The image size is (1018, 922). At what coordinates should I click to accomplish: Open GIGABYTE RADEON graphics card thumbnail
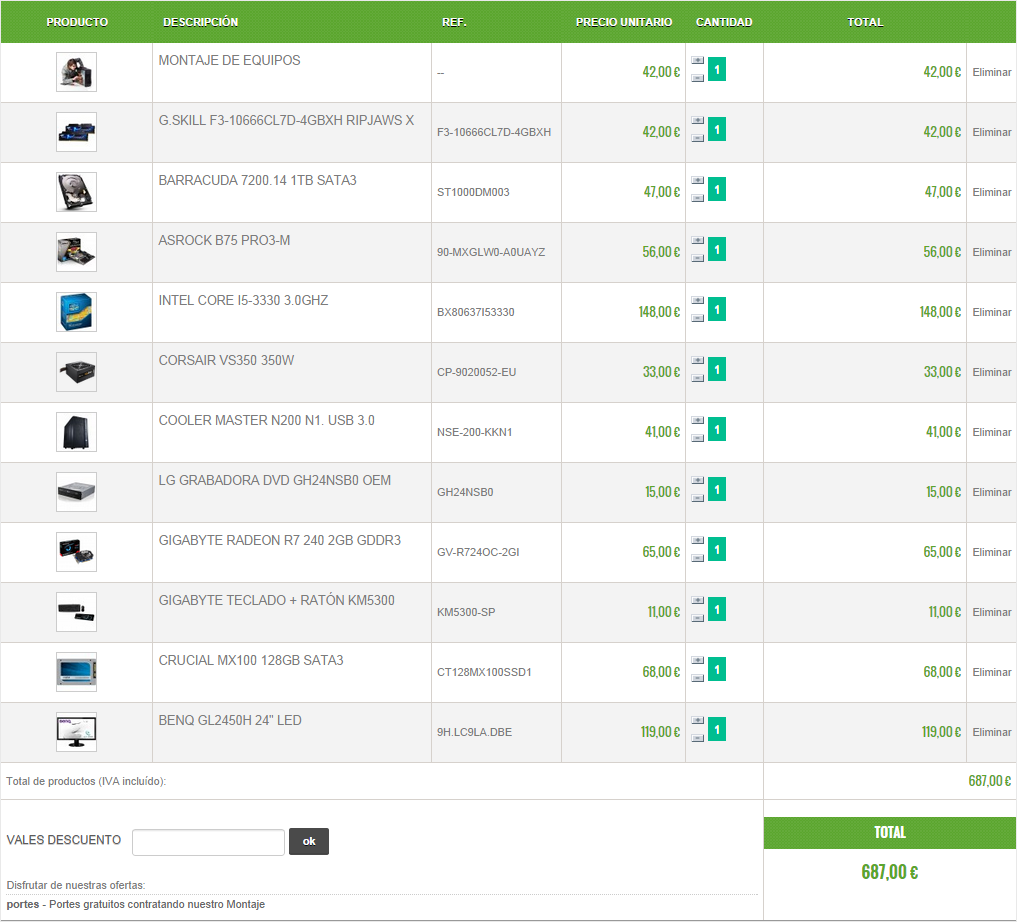coord(77,553)
